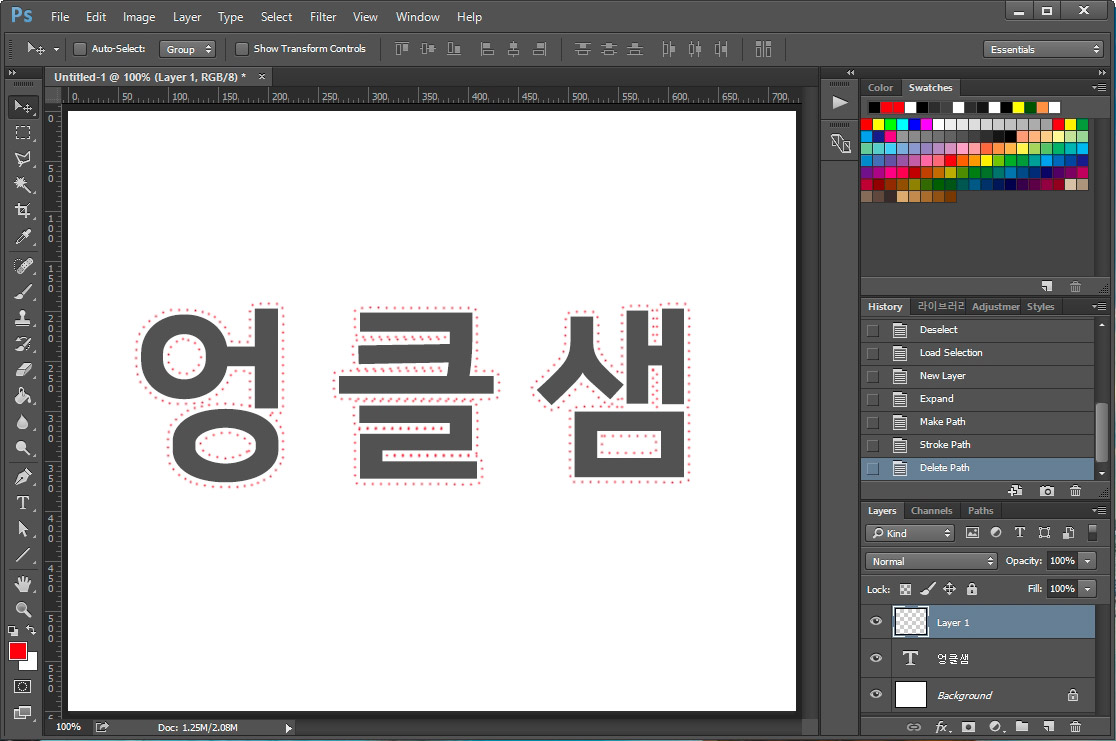Toggle lock transparent pixels

[905, 589]
